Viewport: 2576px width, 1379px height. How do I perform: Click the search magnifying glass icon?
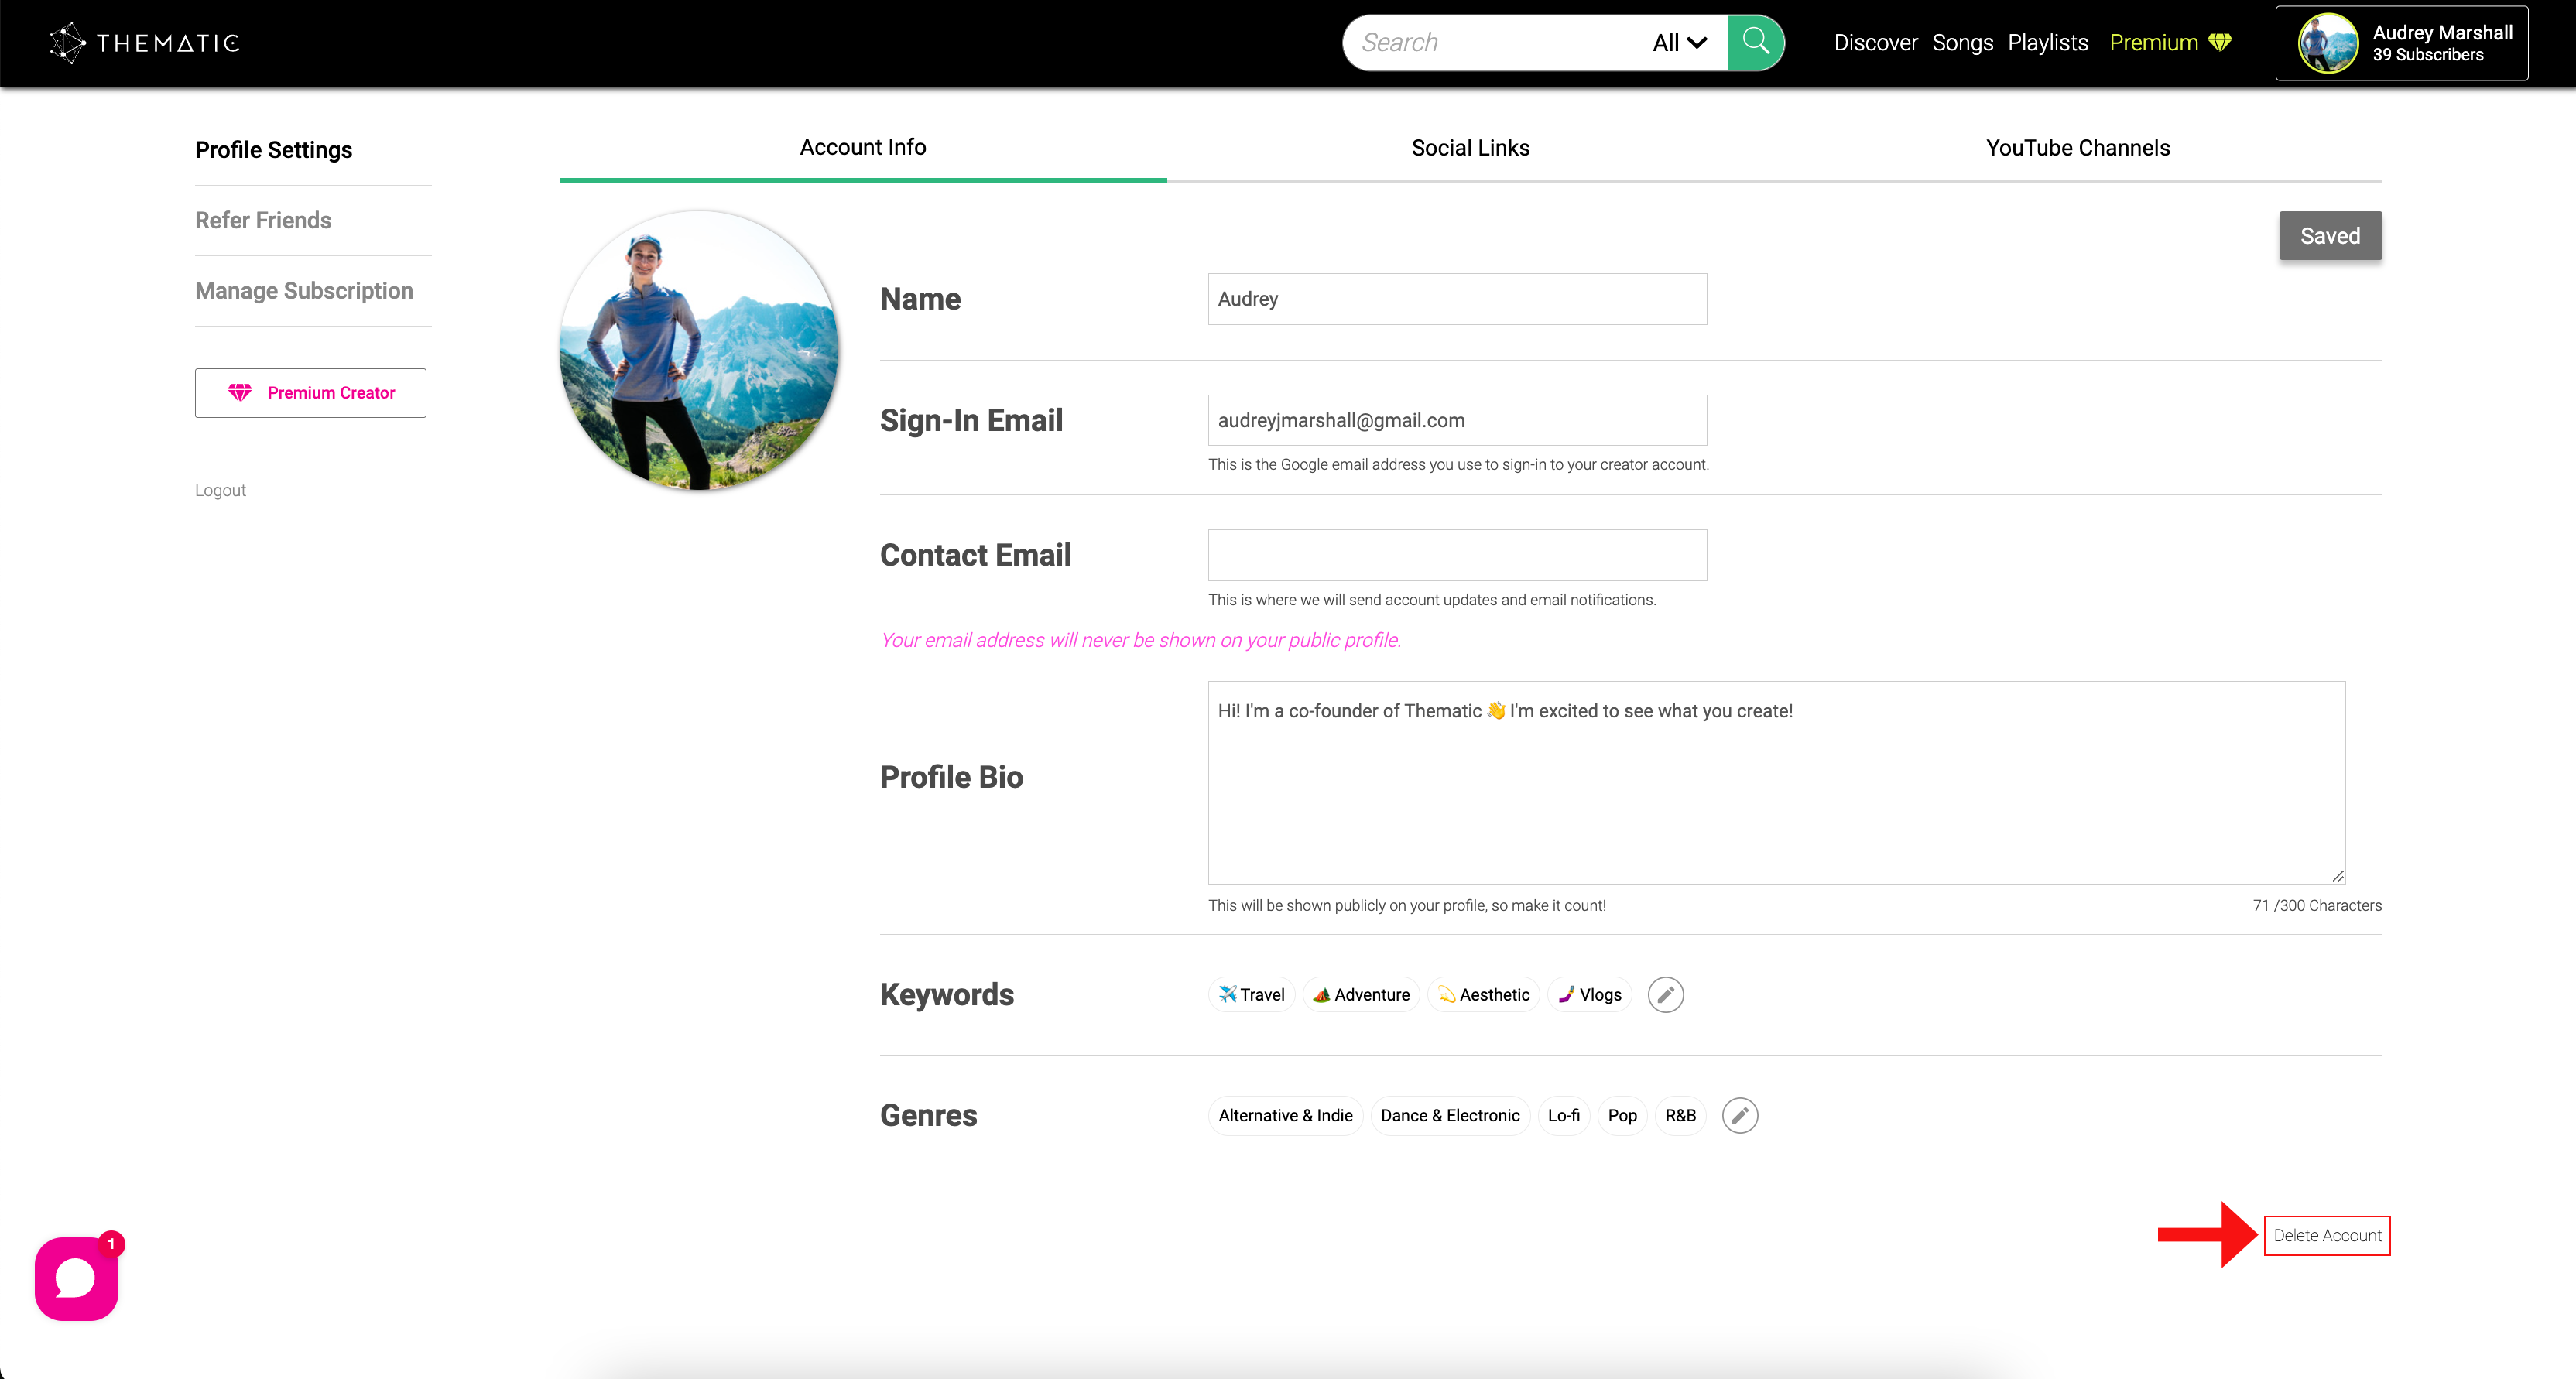click(x=1755, y=41)
